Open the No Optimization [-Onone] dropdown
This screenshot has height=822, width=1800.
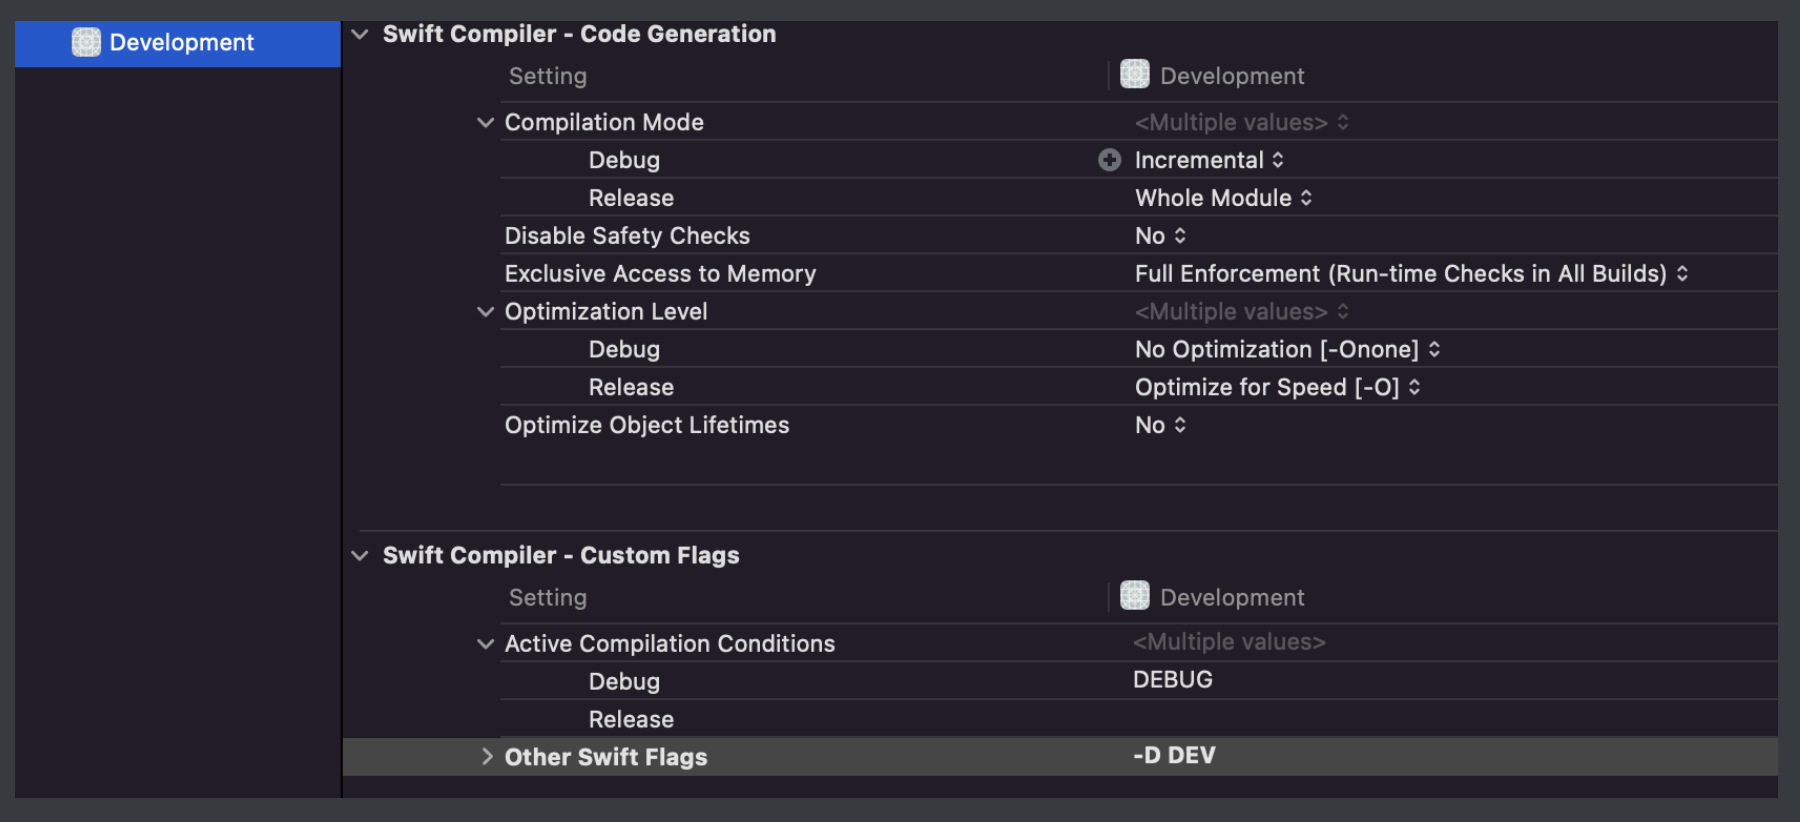click(x=1287, y=349)
